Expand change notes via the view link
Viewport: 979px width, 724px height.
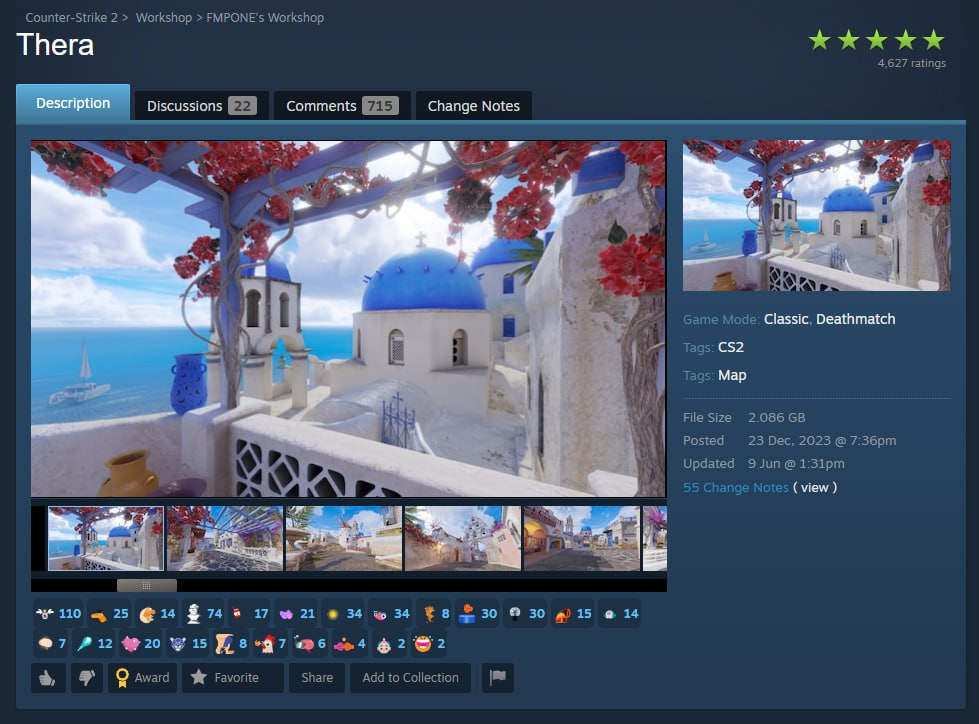pos(814,488)
